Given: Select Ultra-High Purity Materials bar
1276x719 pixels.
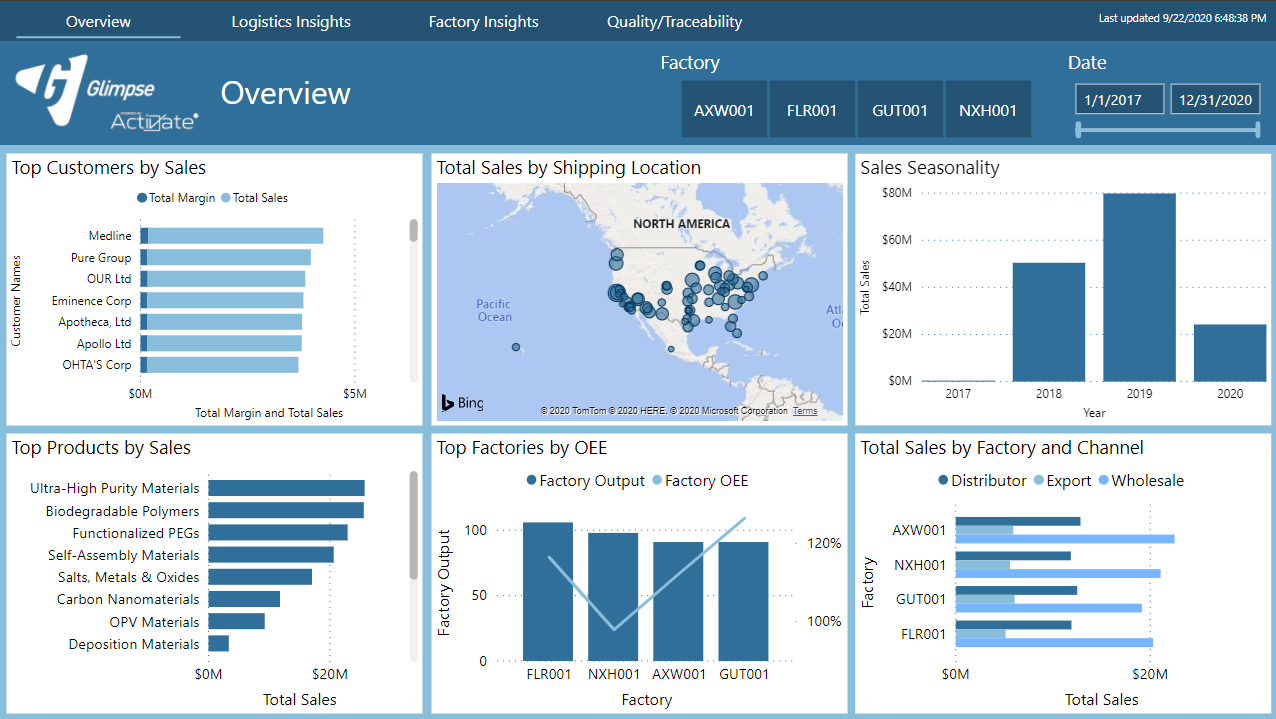Looking at the screenshot, I should tap(286, 488).
